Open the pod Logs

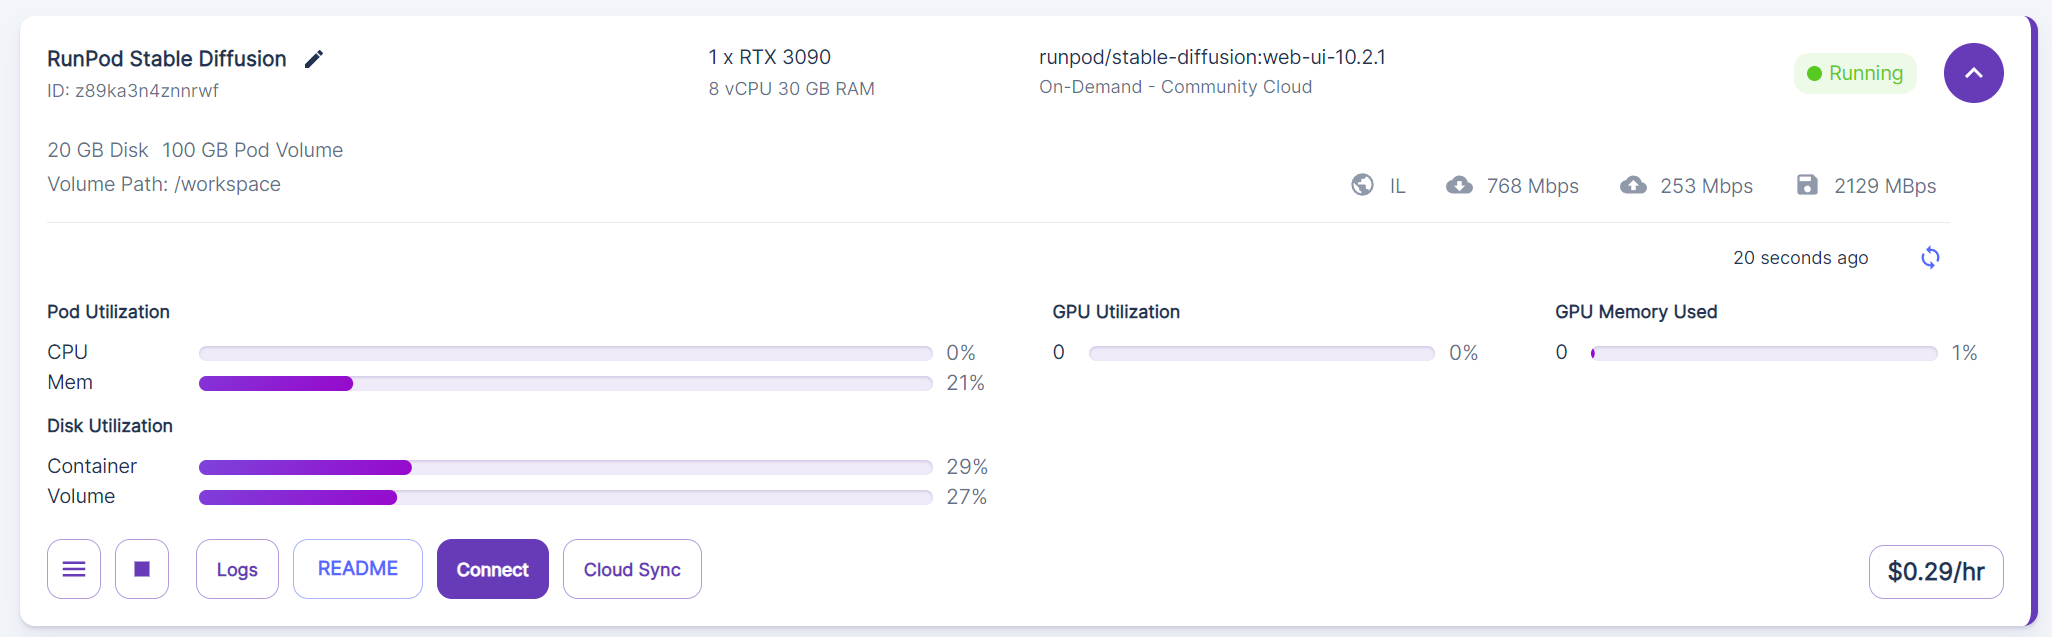237,569
